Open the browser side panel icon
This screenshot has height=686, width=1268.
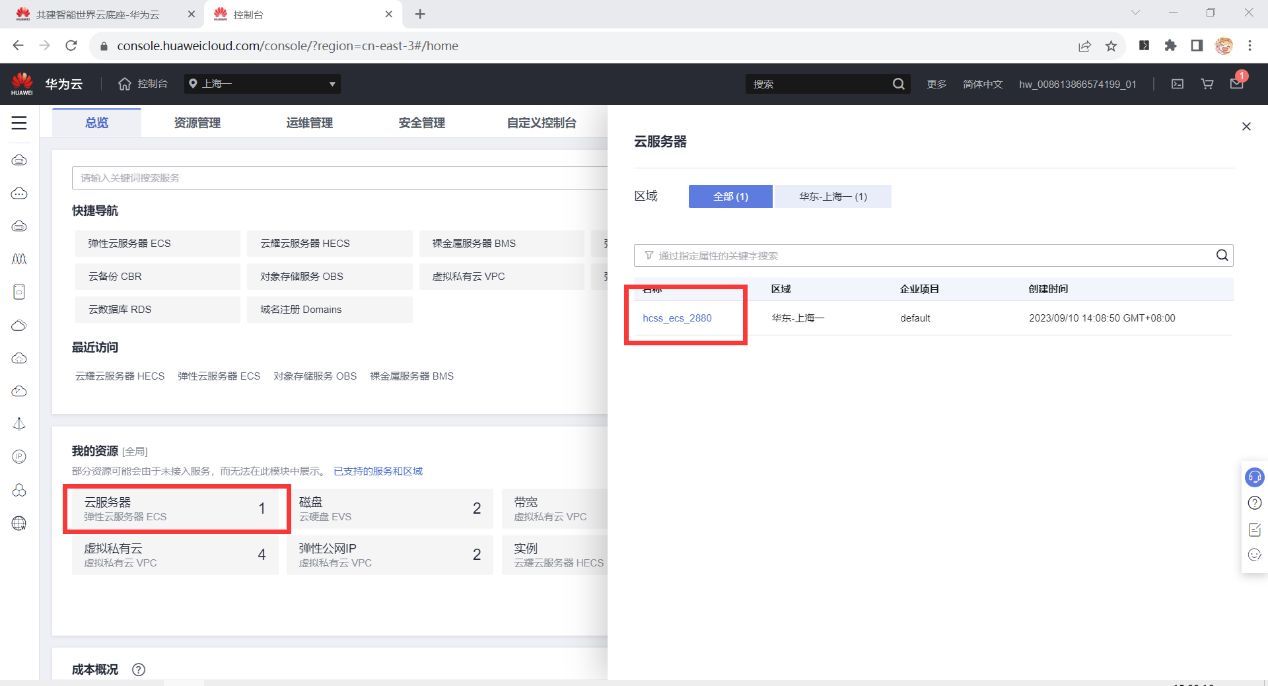1196,45
